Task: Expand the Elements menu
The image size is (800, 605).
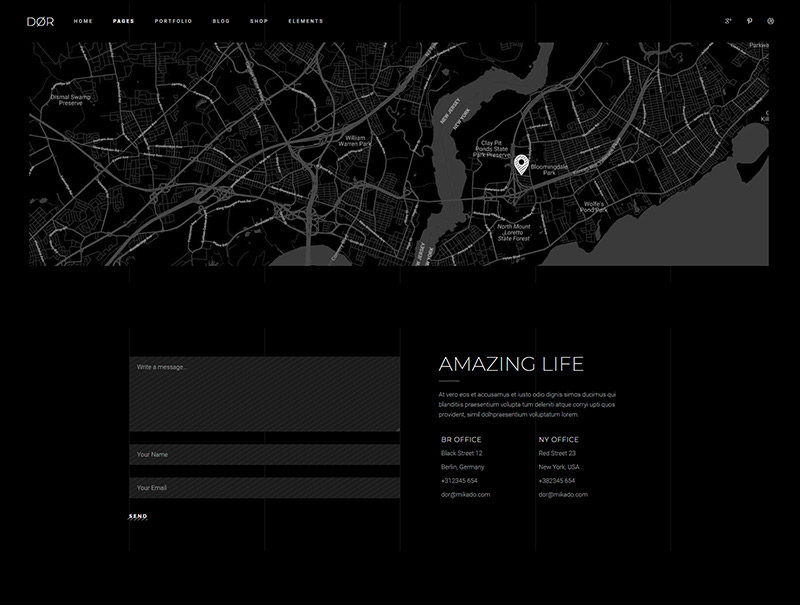Action: point(305,21)
